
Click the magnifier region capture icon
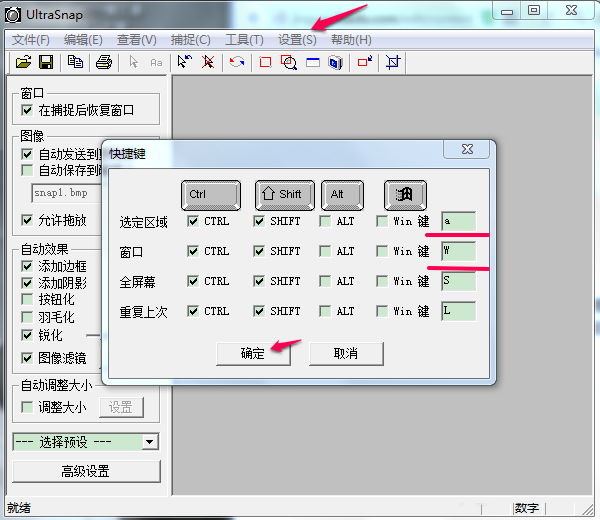click(289, 62)
